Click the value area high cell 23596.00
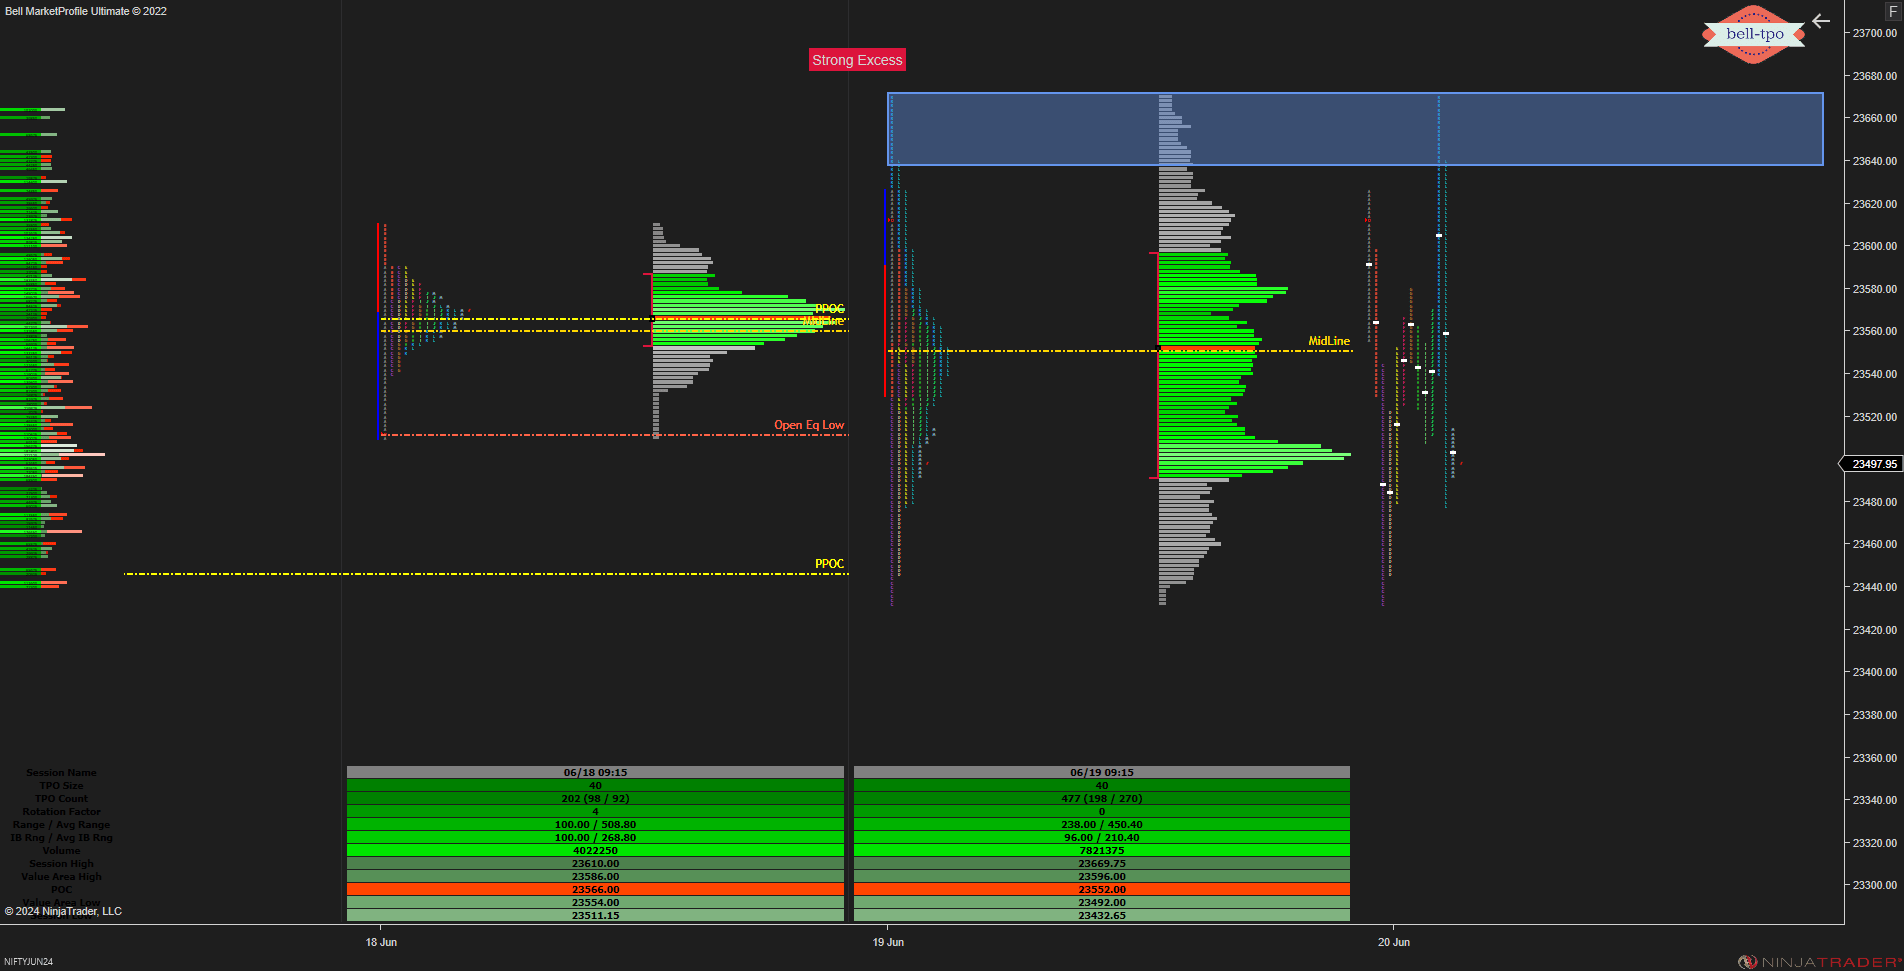 1102,876
